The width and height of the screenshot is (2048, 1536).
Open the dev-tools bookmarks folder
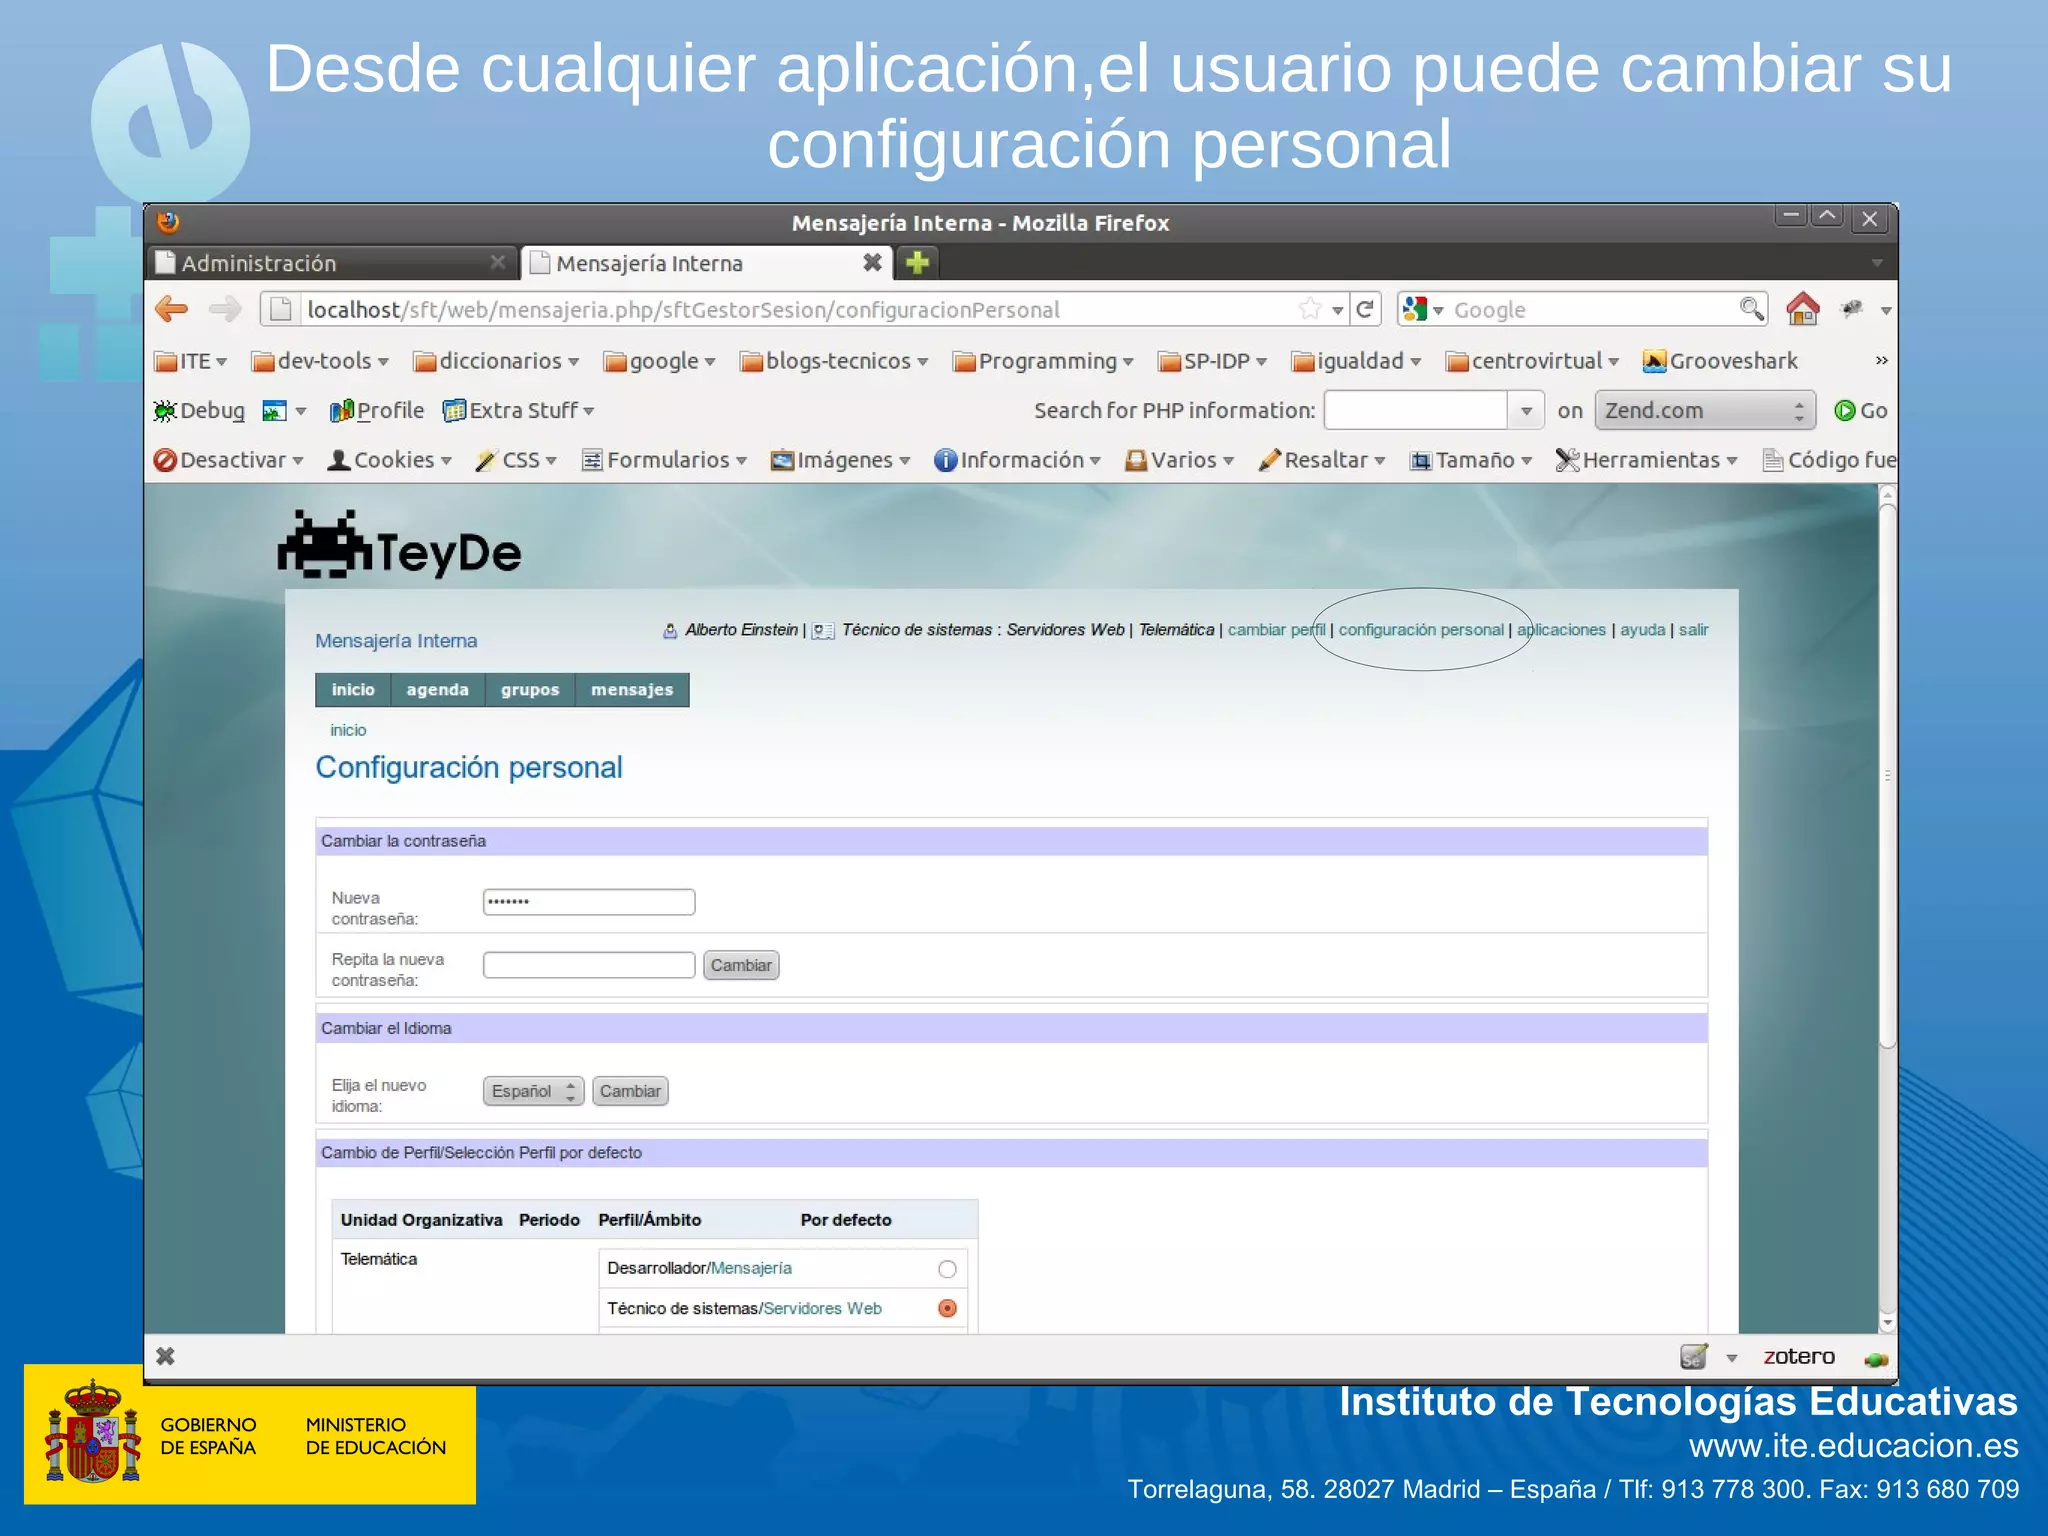[320, 361]
